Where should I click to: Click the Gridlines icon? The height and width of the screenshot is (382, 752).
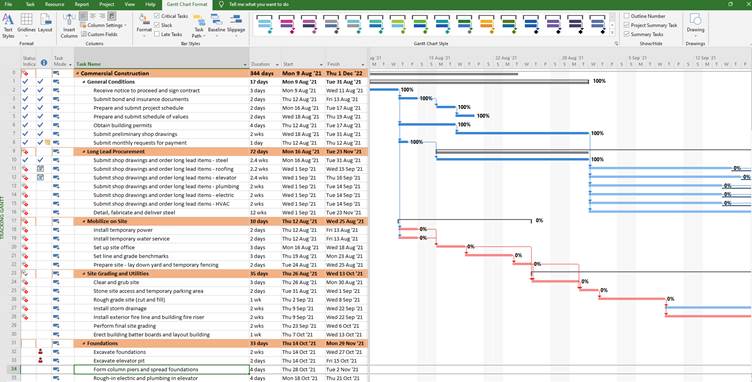pos(26,25)
